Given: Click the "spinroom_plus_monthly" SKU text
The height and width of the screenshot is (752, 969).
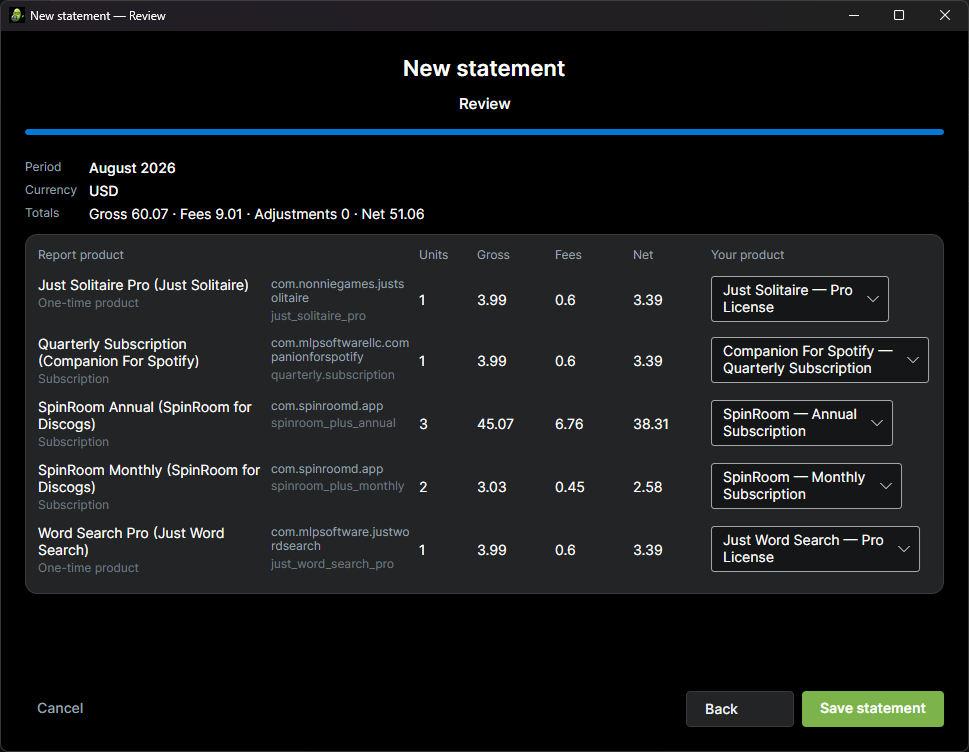Looking at the screenshot, I should [x=337, y=486].
